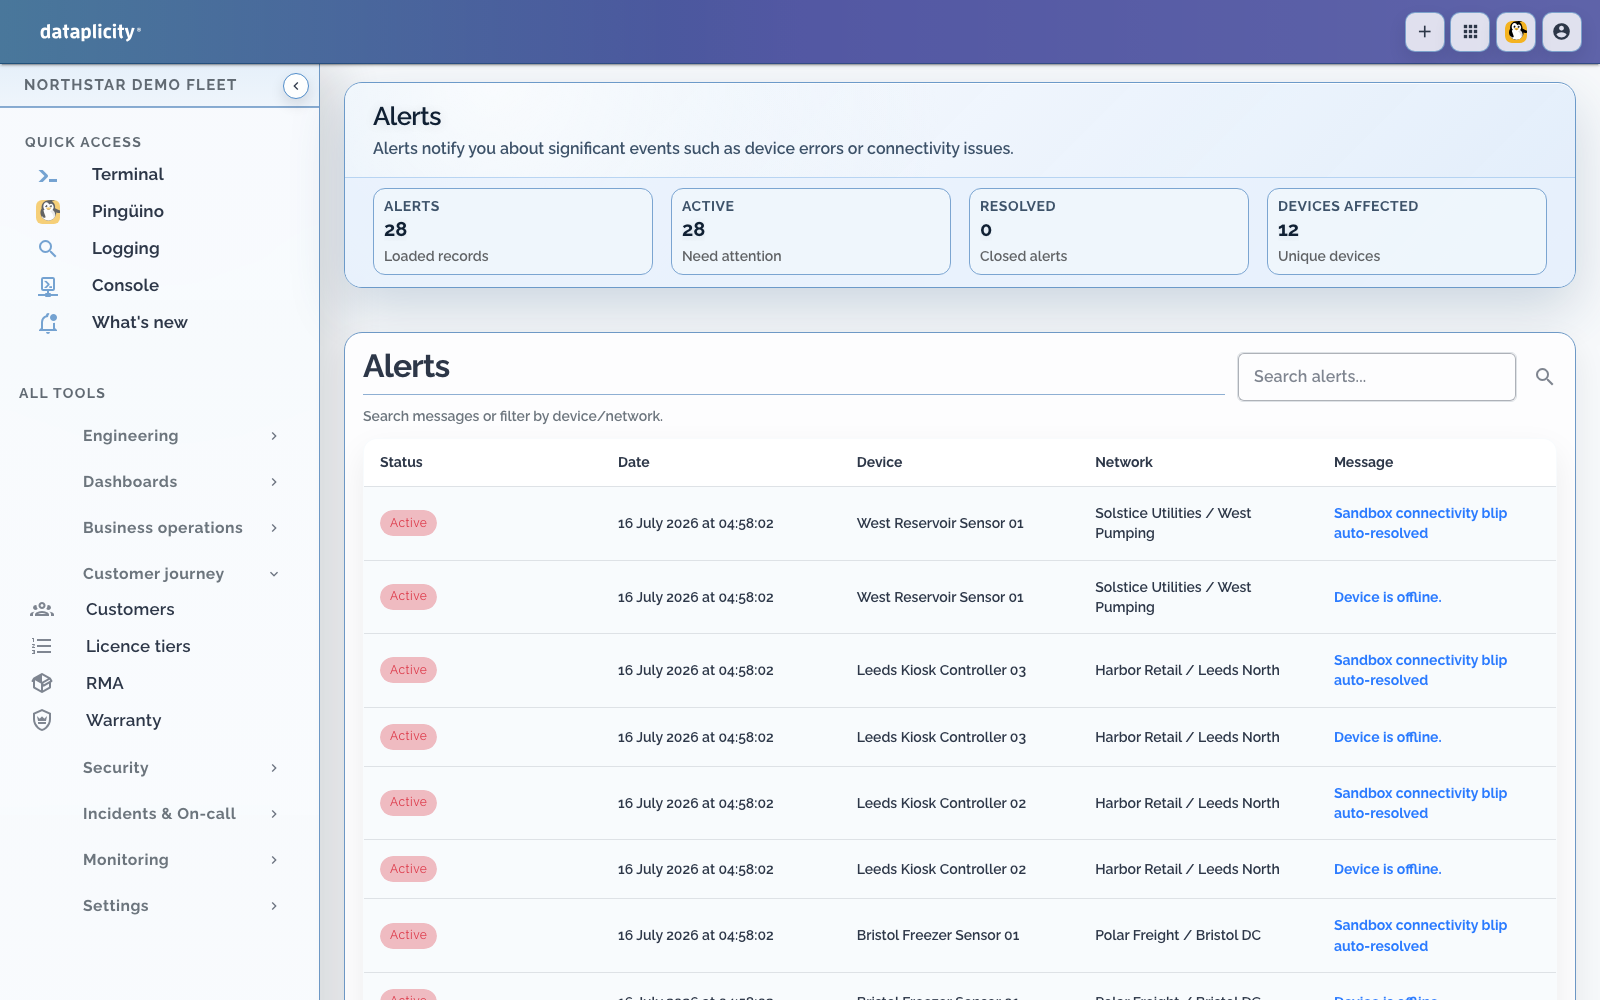This screenshot has height=1000, width=1600.
Task: Click the Device column header
Action: 879,462
